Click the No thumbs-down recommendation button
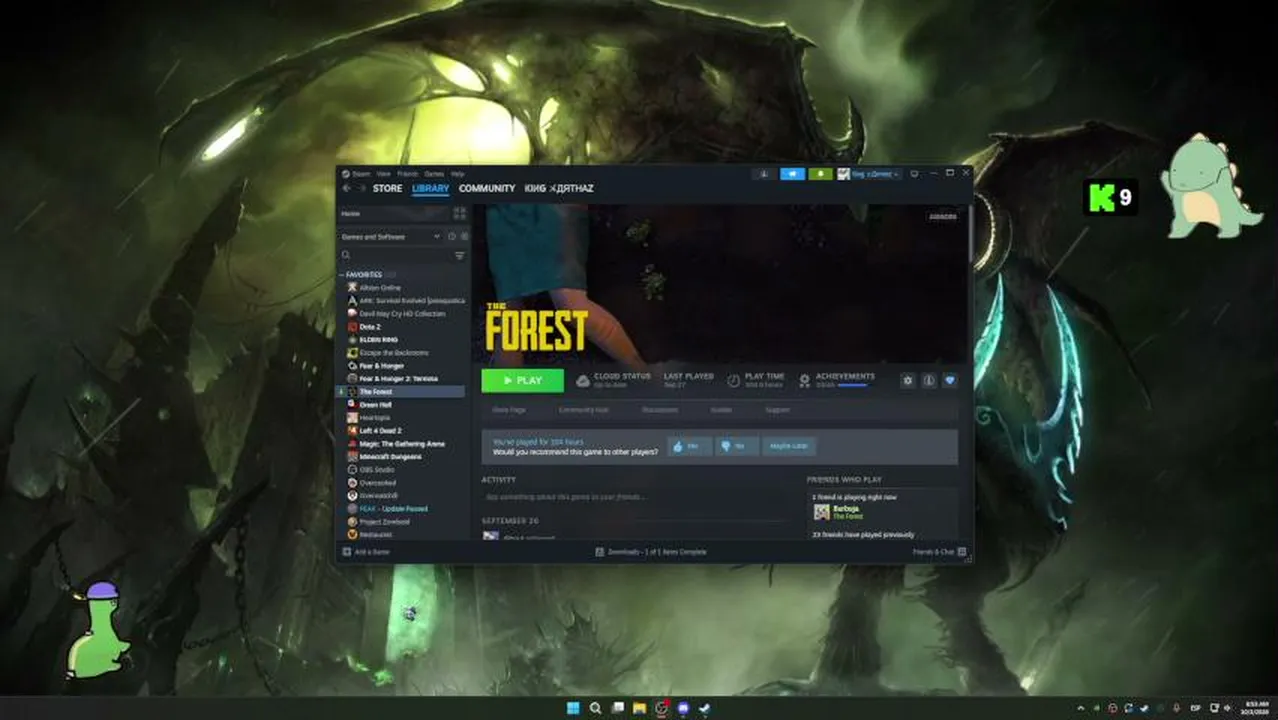The width and height of the screenshot is (1278, 720). pyautogui.click(x=737, y=446)
